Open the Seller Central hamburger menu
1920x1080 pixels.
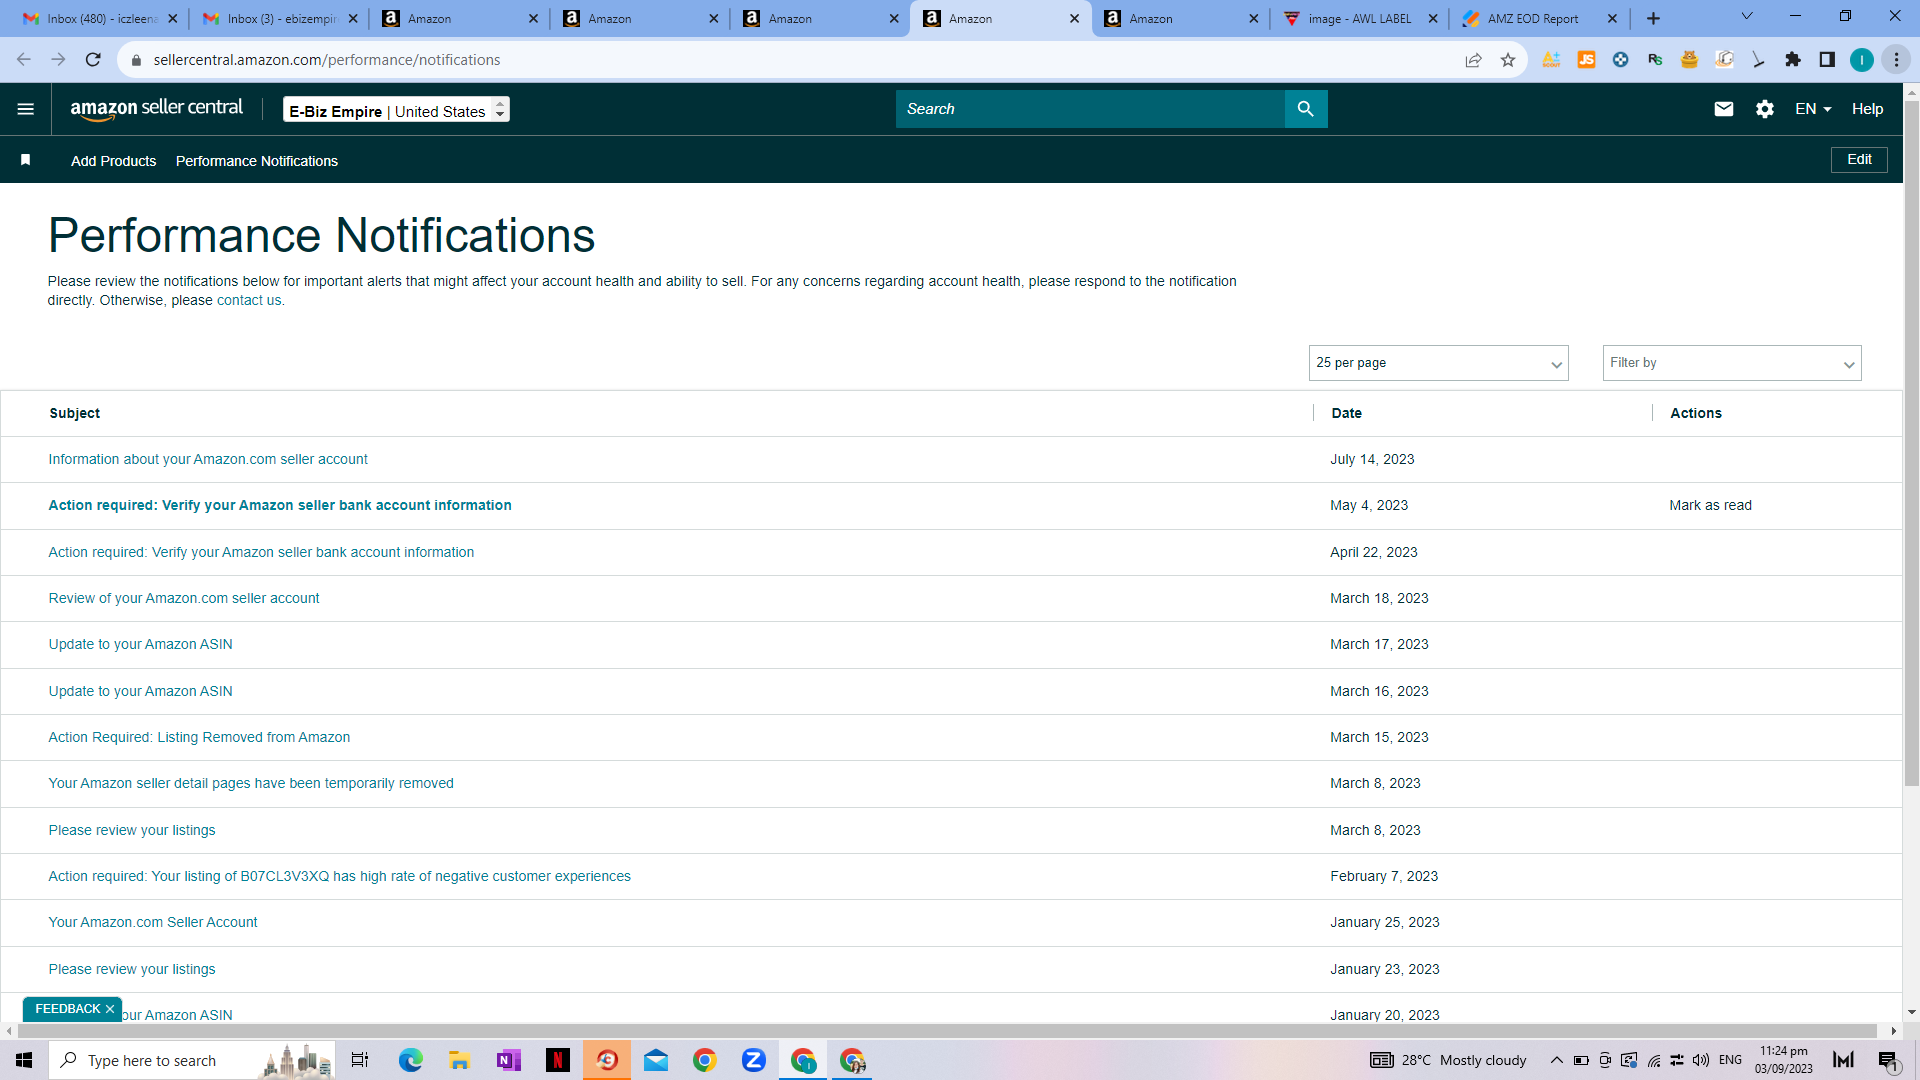pyautogui.click(x=26, y=109)
